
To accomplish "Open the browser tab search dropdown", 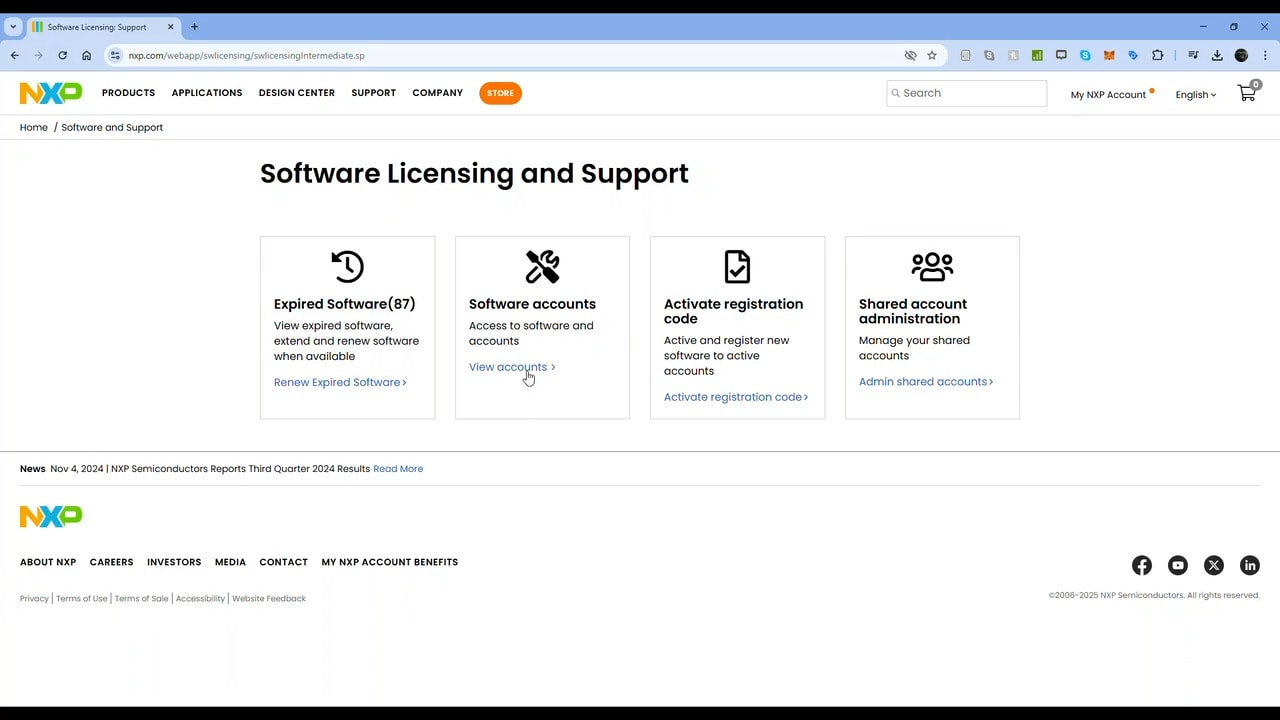I will tap(13, 27).
